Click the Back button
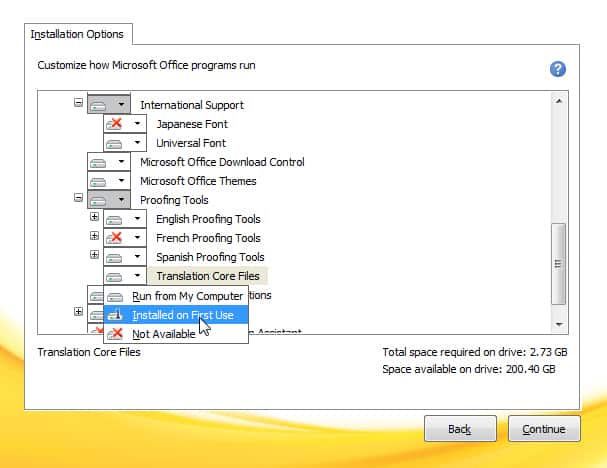 (x=460, y=429)
